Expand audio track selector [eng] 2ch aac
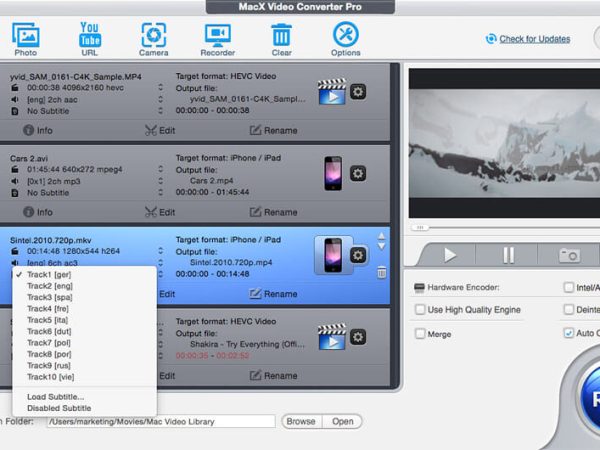 coord(160,99)
